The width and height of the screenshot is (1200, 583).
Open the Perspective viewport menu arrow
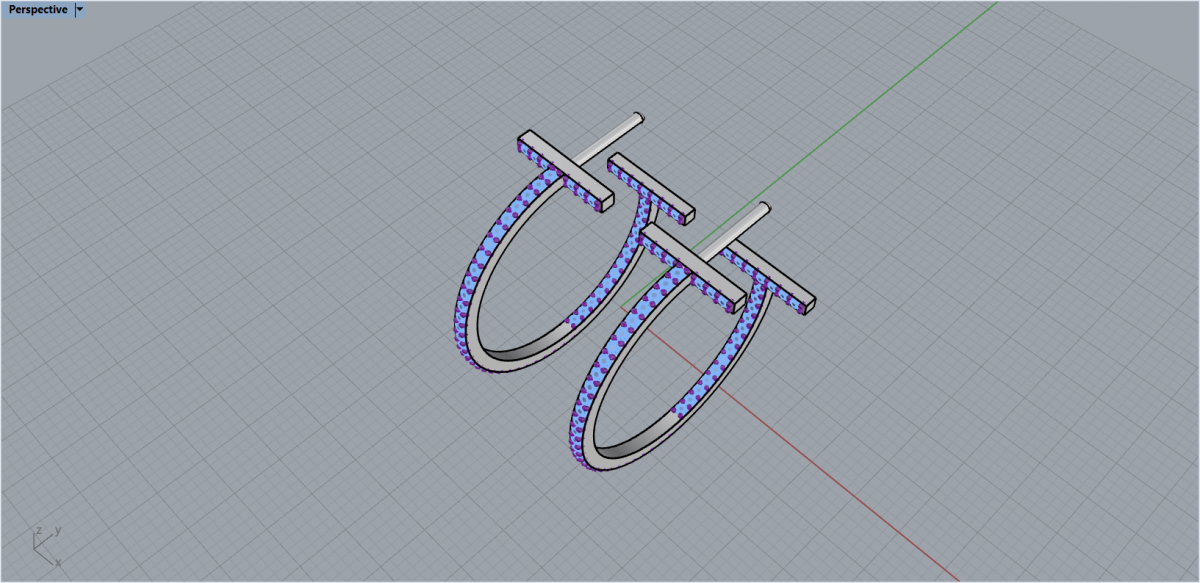(80, 9)
